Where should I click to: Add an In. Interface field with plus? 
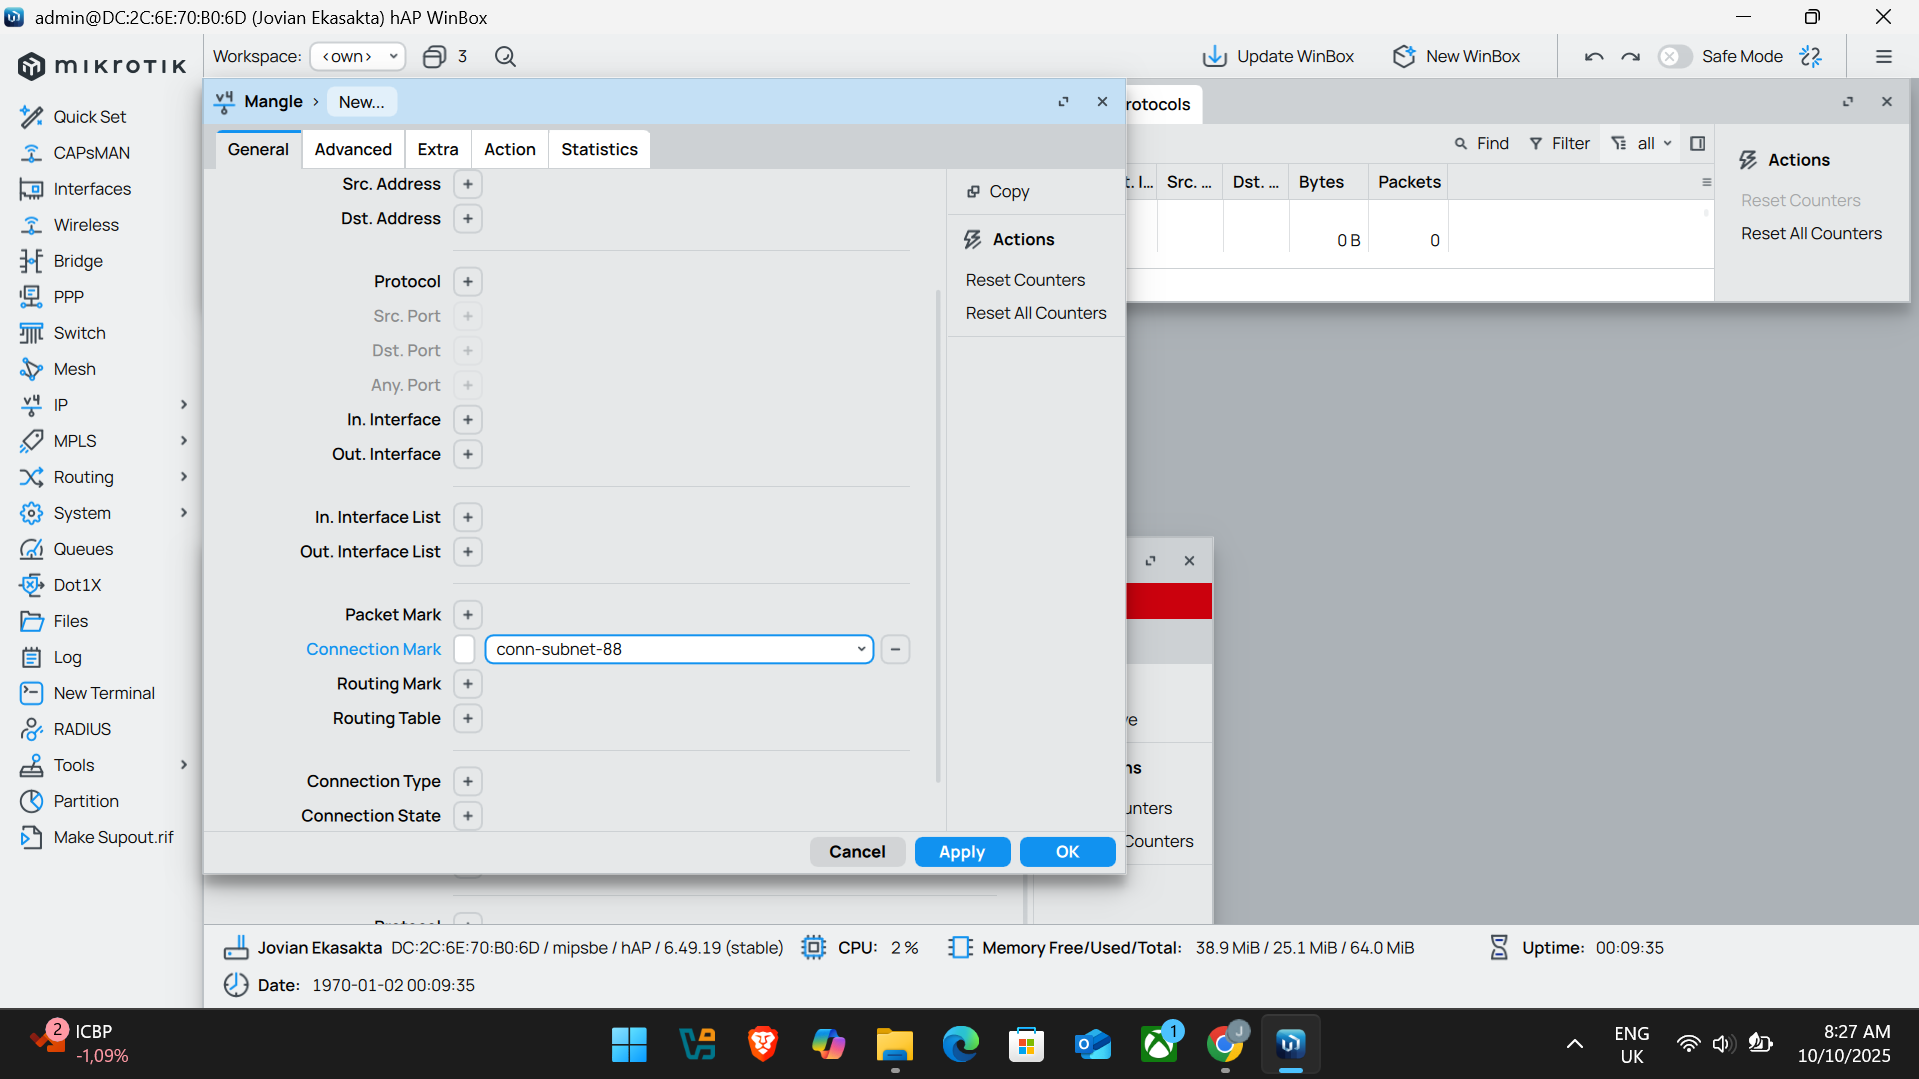click(467, 420)
